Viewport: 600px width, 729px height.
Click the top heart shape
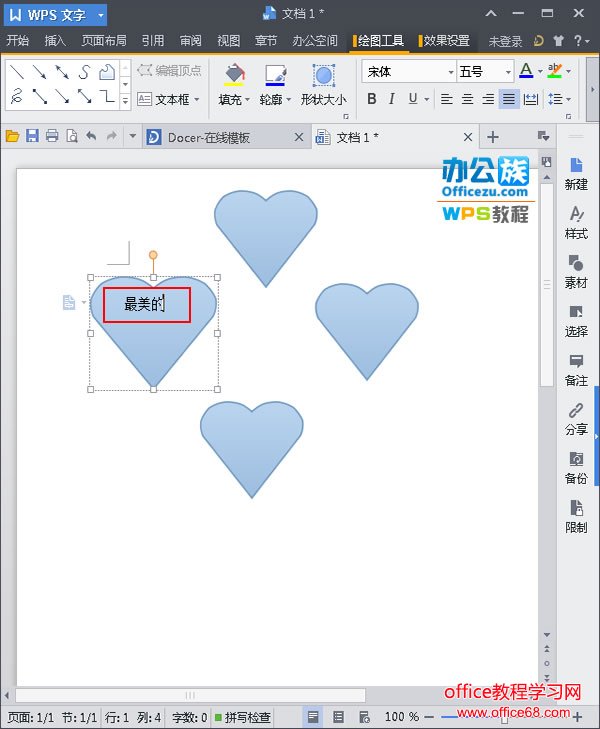[266, 238]
